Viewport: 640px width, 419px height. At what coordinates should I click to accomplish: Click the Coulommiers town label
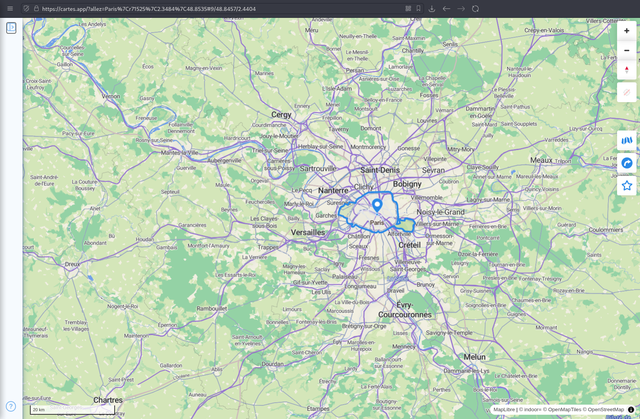pos(606,230)
